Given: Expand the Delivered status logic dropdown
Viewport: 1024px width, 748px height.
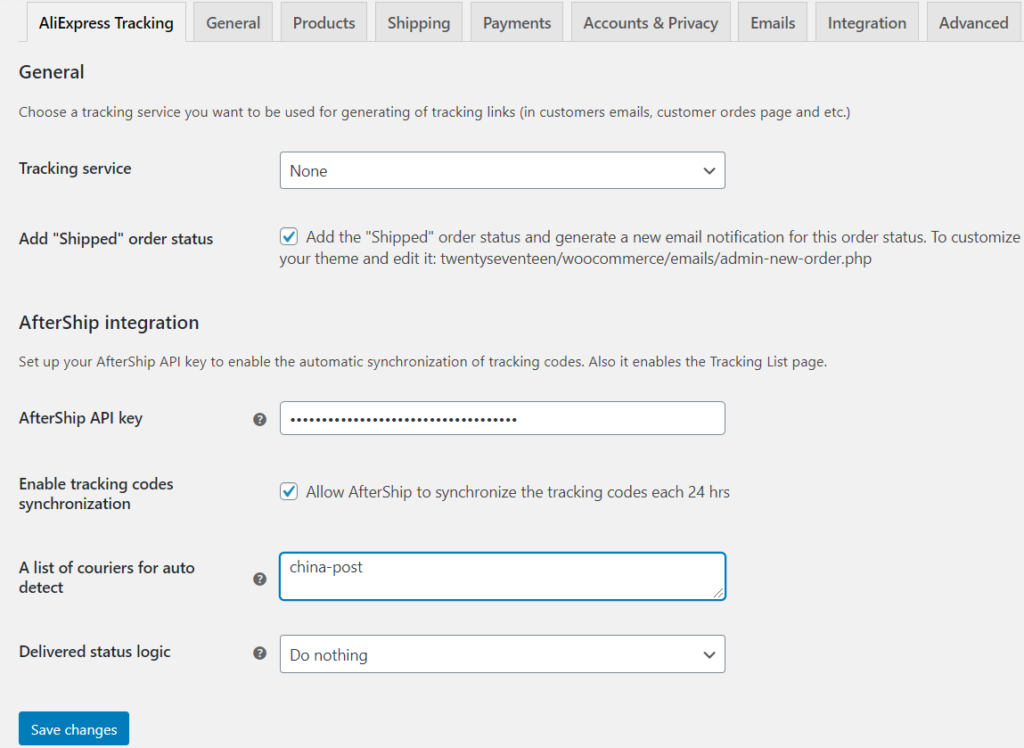Looking at the screenshot, I should [502, 654].
